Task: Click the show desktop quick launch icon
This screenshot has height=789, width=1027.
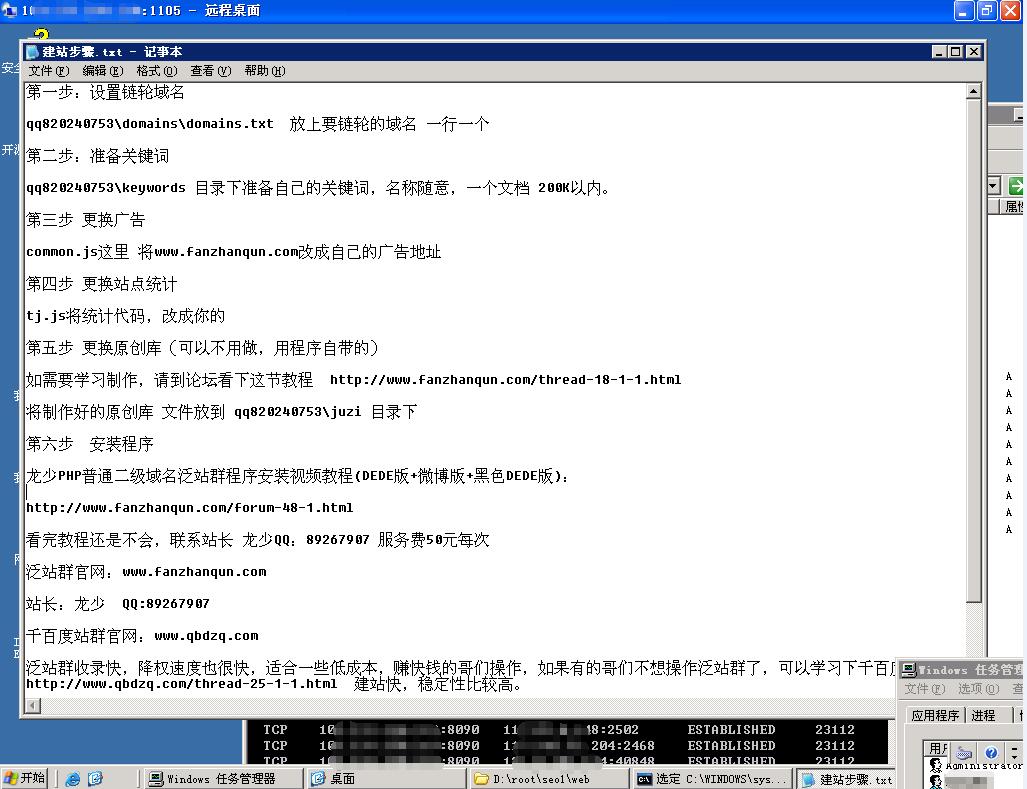Action: point(95,779)
